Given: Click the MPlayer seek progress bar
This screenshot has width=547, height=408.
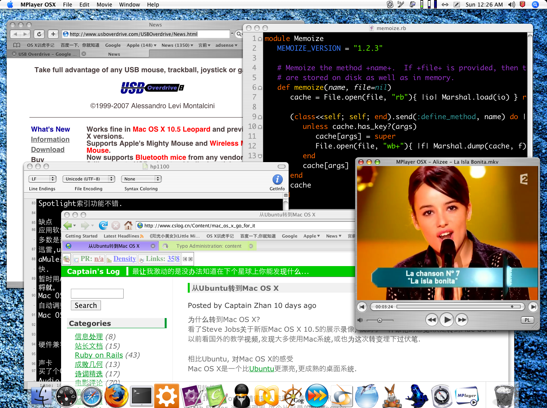Looking at the screenshot, I should pos(459,307).
